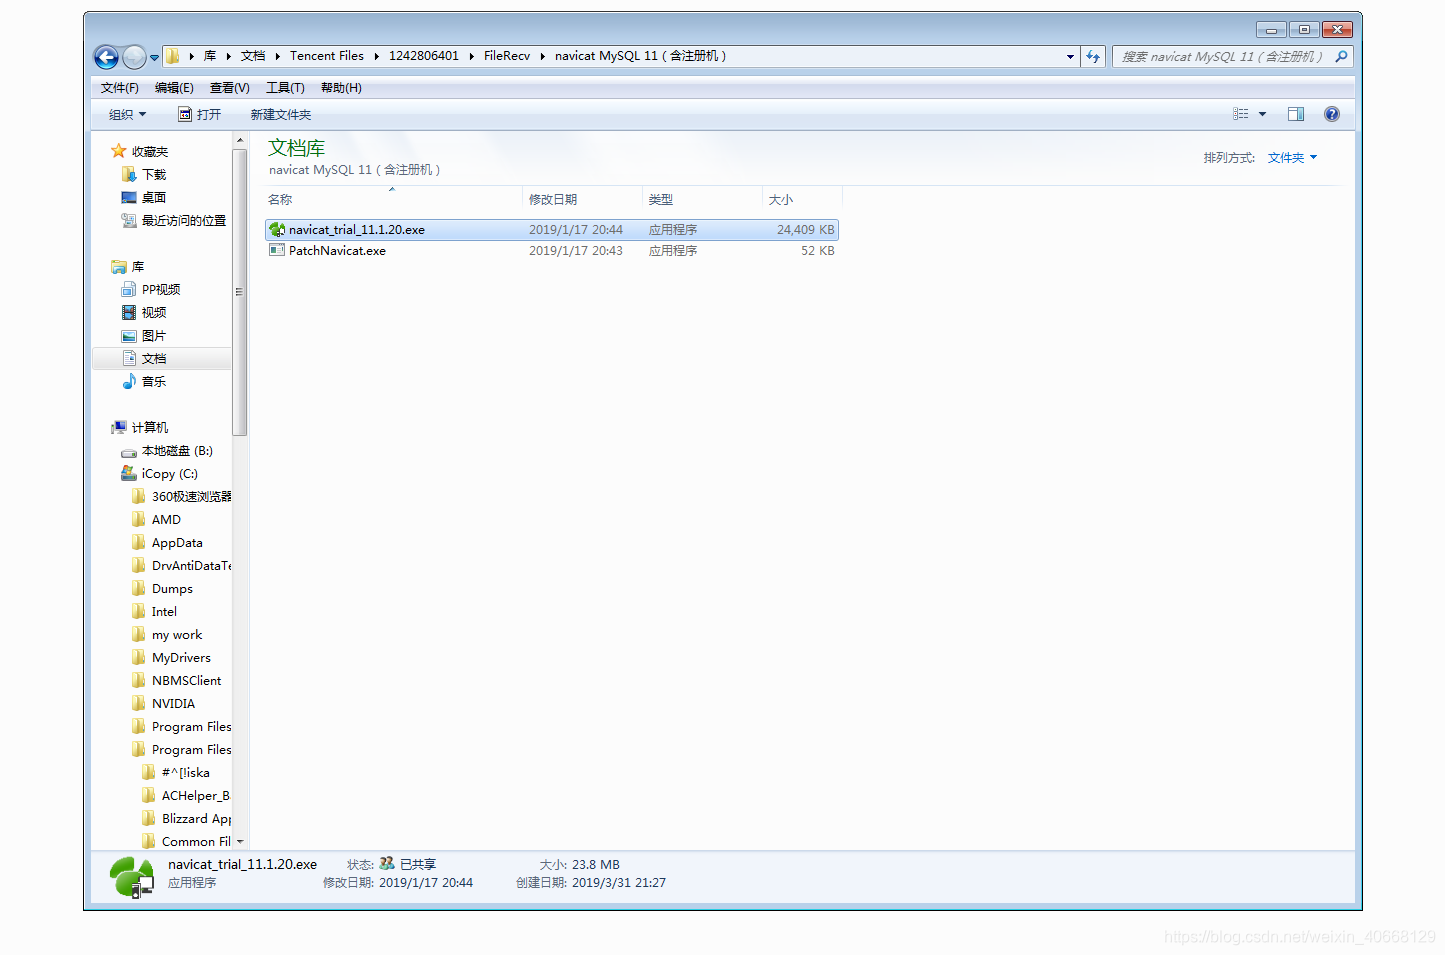Go back with the Back arrow button

coord(106,57)
